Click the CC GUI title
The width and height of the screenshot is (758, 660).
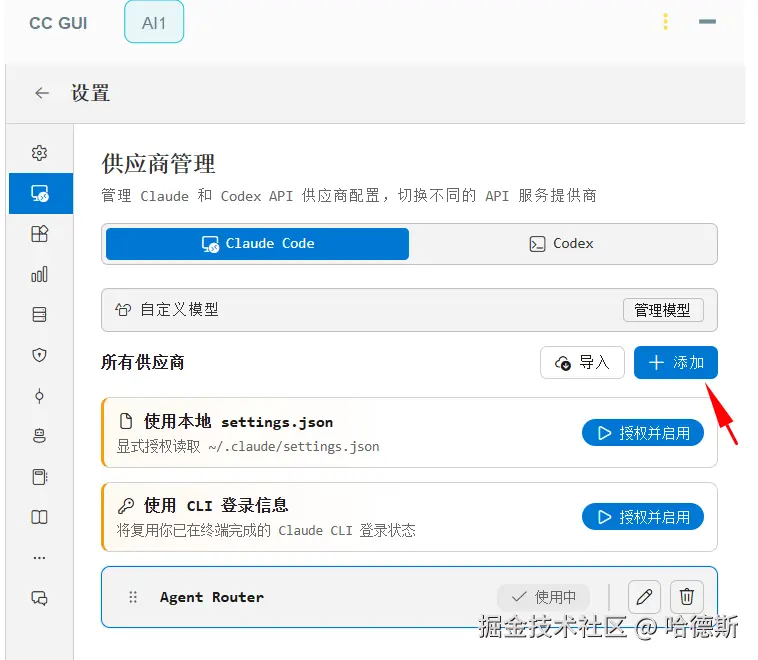pyautogui.click(x=58, y=23)
